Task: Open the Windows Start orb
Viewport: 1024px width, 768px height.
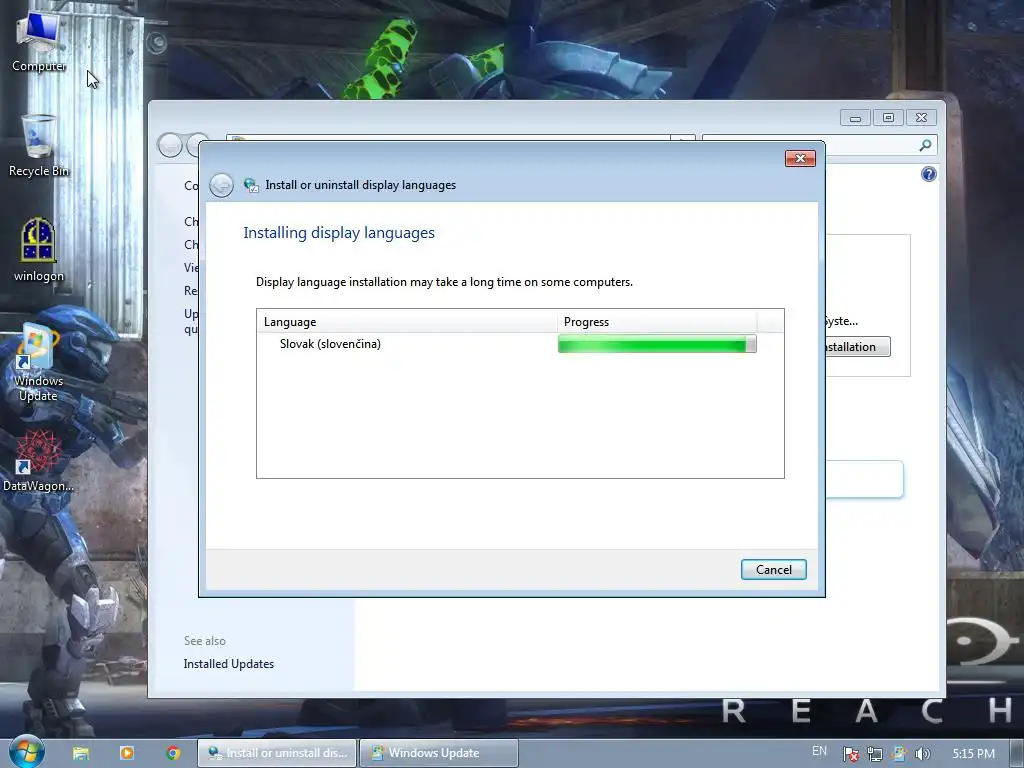Action: point(25,751)
